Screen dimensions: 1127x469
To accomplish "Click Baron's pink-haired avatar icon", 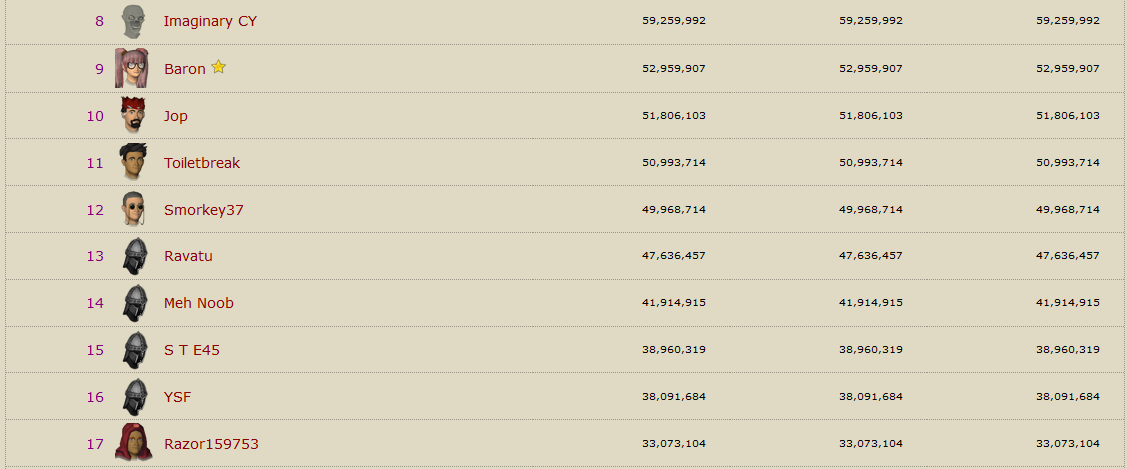I will [x=133, y=68].
